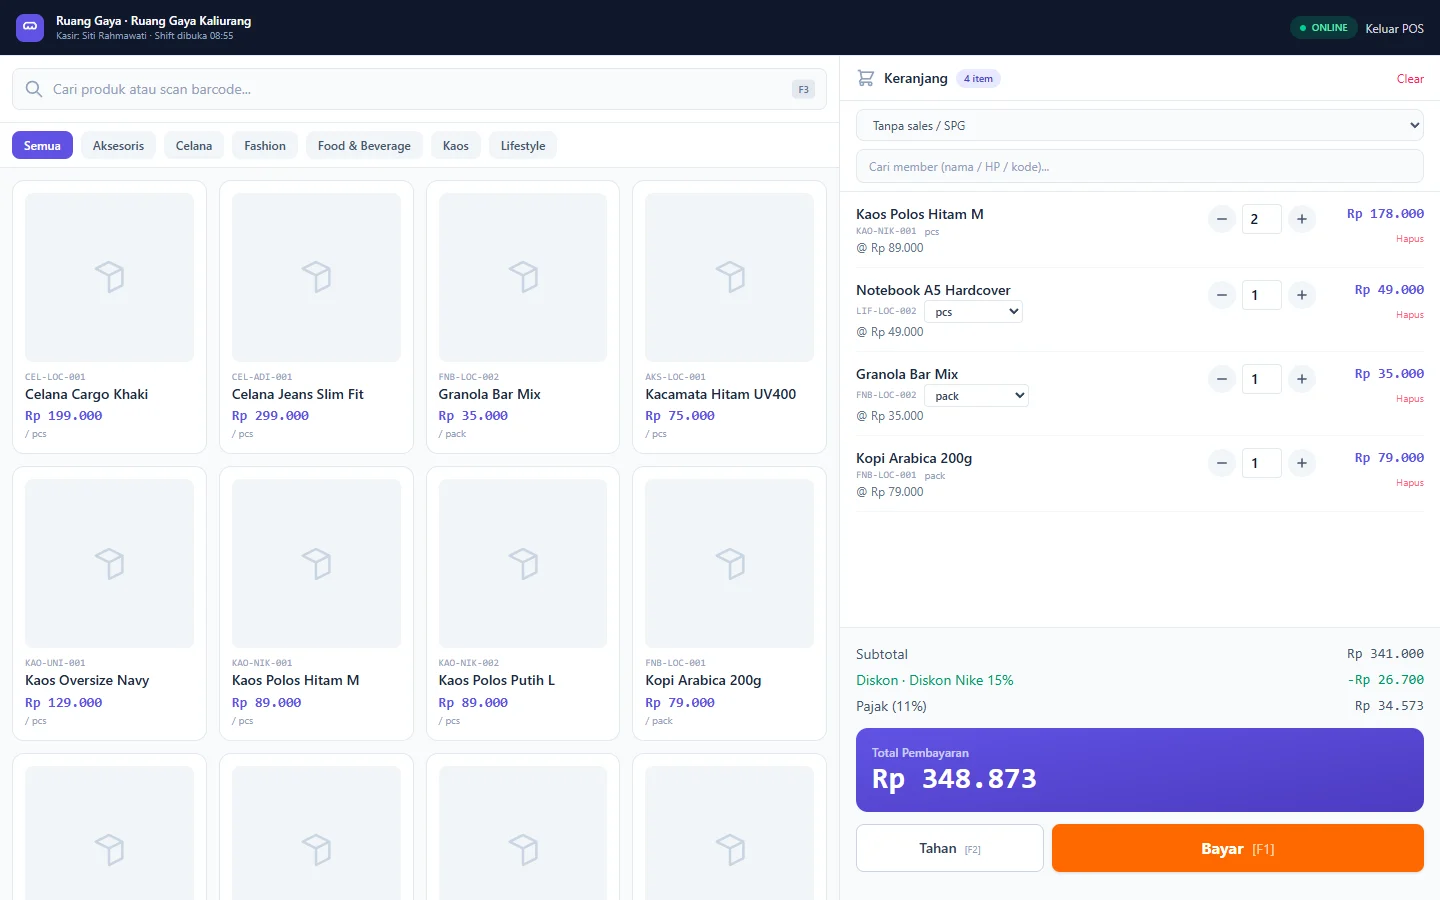Filter by Aksesoris category
1440x900 pixels.
coord(118,145)
